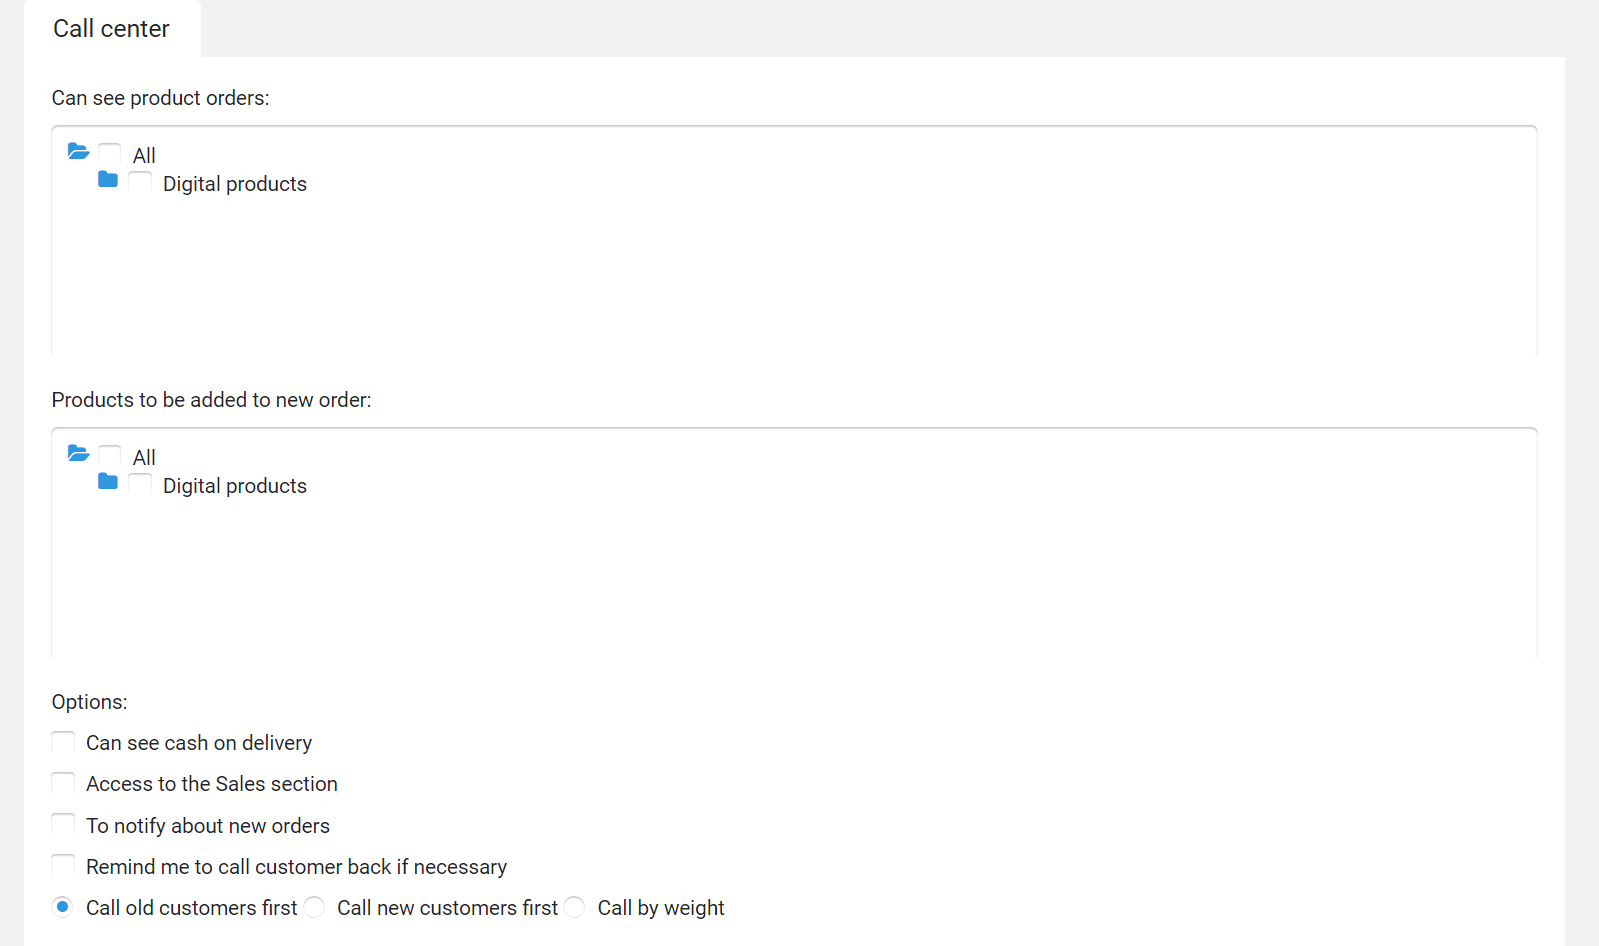This screenshot has width=1599, height=946.
Task: Check Digital products in Can see product orders
Action: pos(140,182)
